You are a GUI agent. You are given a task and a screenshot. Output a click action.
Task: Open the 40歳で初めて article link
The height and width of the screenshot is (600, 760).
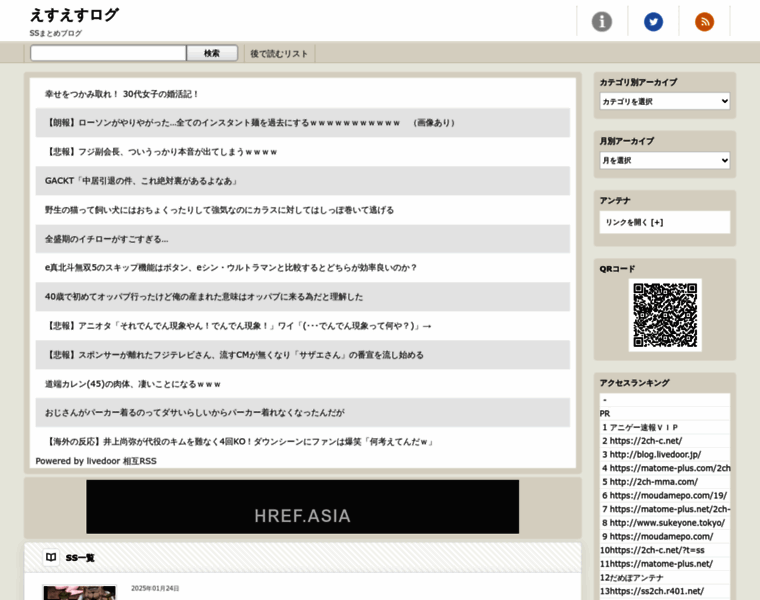[x=204, y=297]
